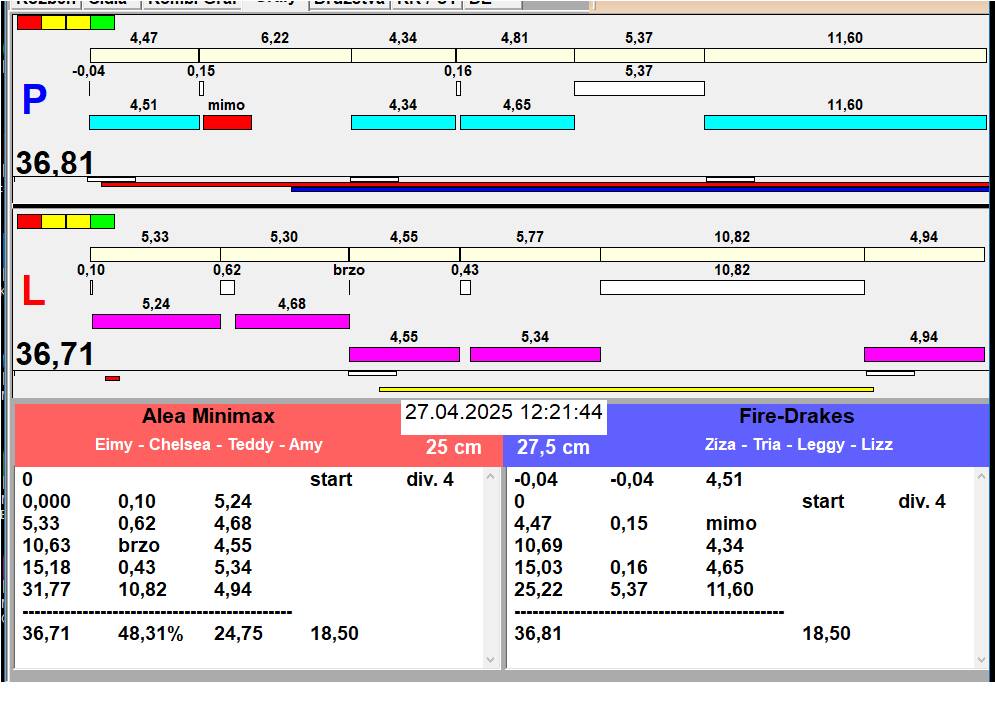
Task: Select the magenta 5,24 segment in lane L
Action: click(x=156, y=321)
